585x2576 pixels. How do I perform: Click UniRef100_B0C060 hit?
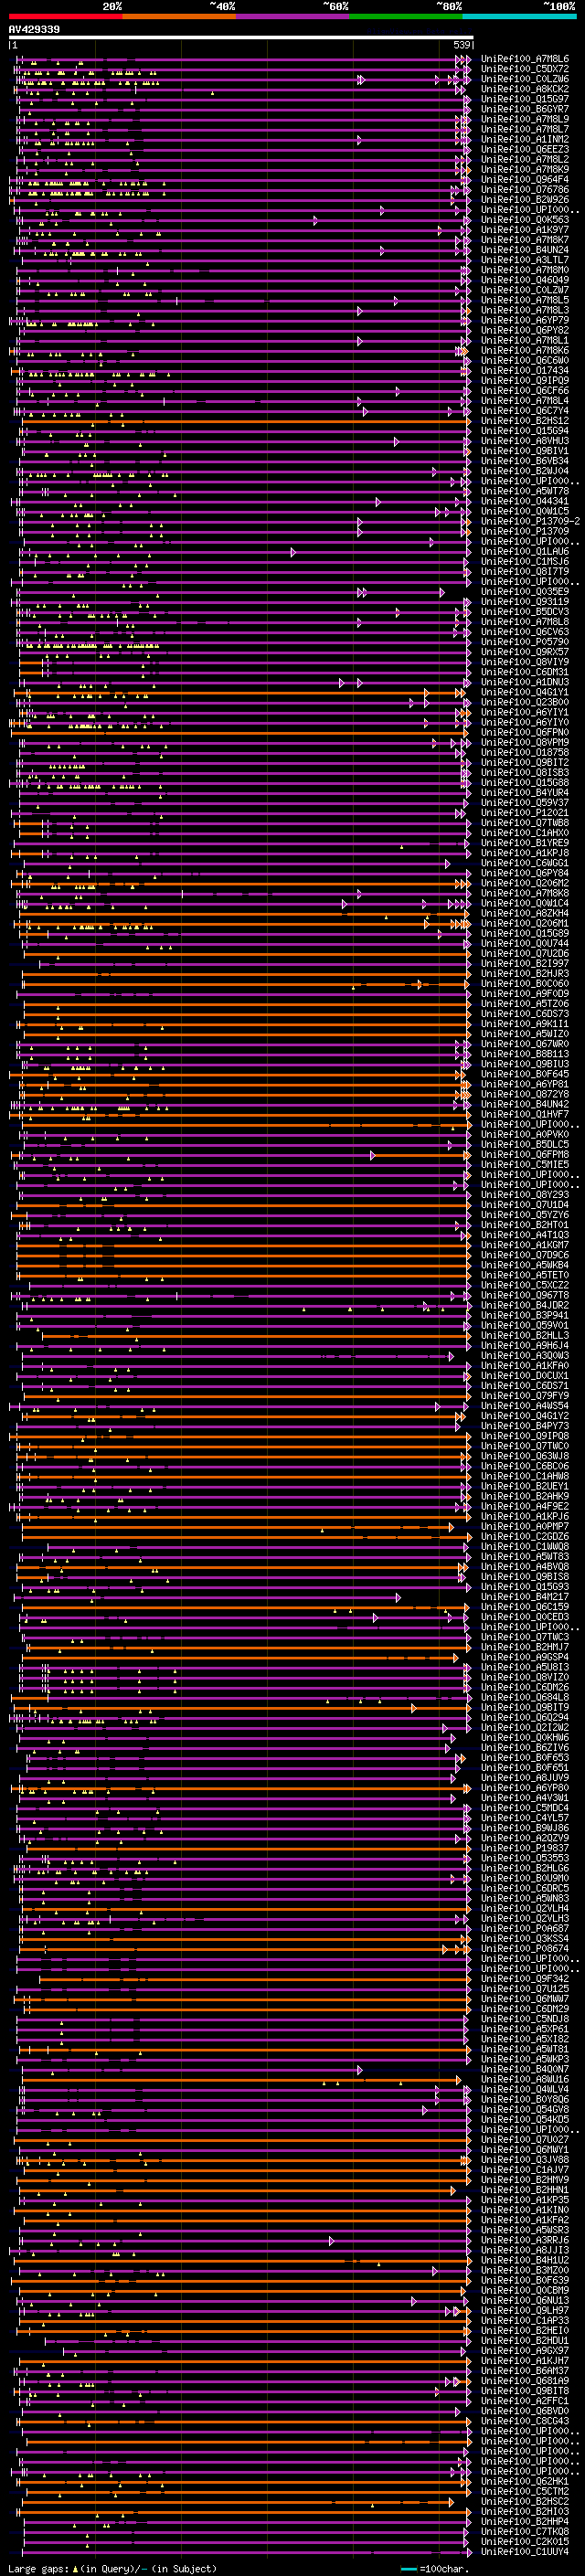525,983
